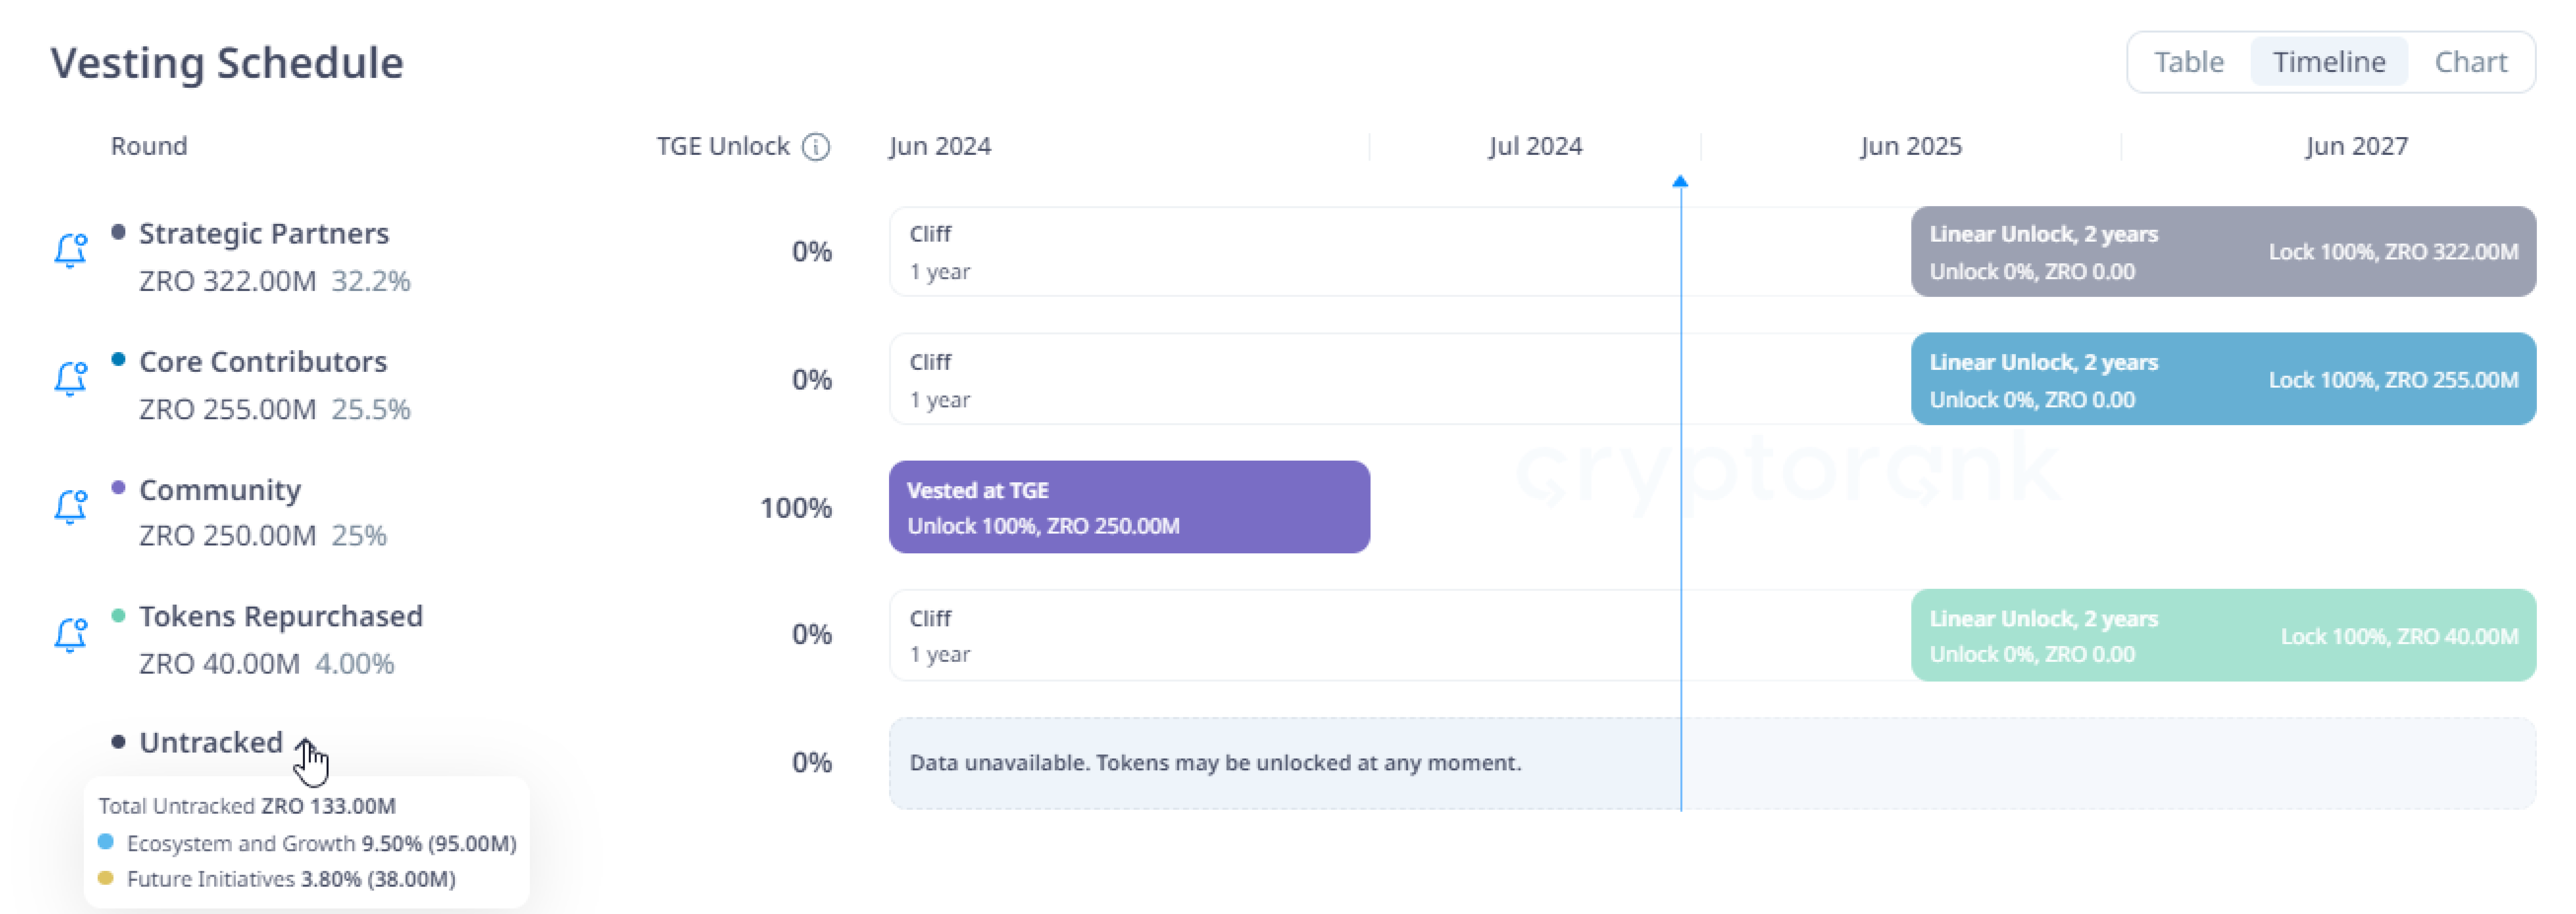
Task: Switch to the Chart view tab
Action: pos(2470,62)
